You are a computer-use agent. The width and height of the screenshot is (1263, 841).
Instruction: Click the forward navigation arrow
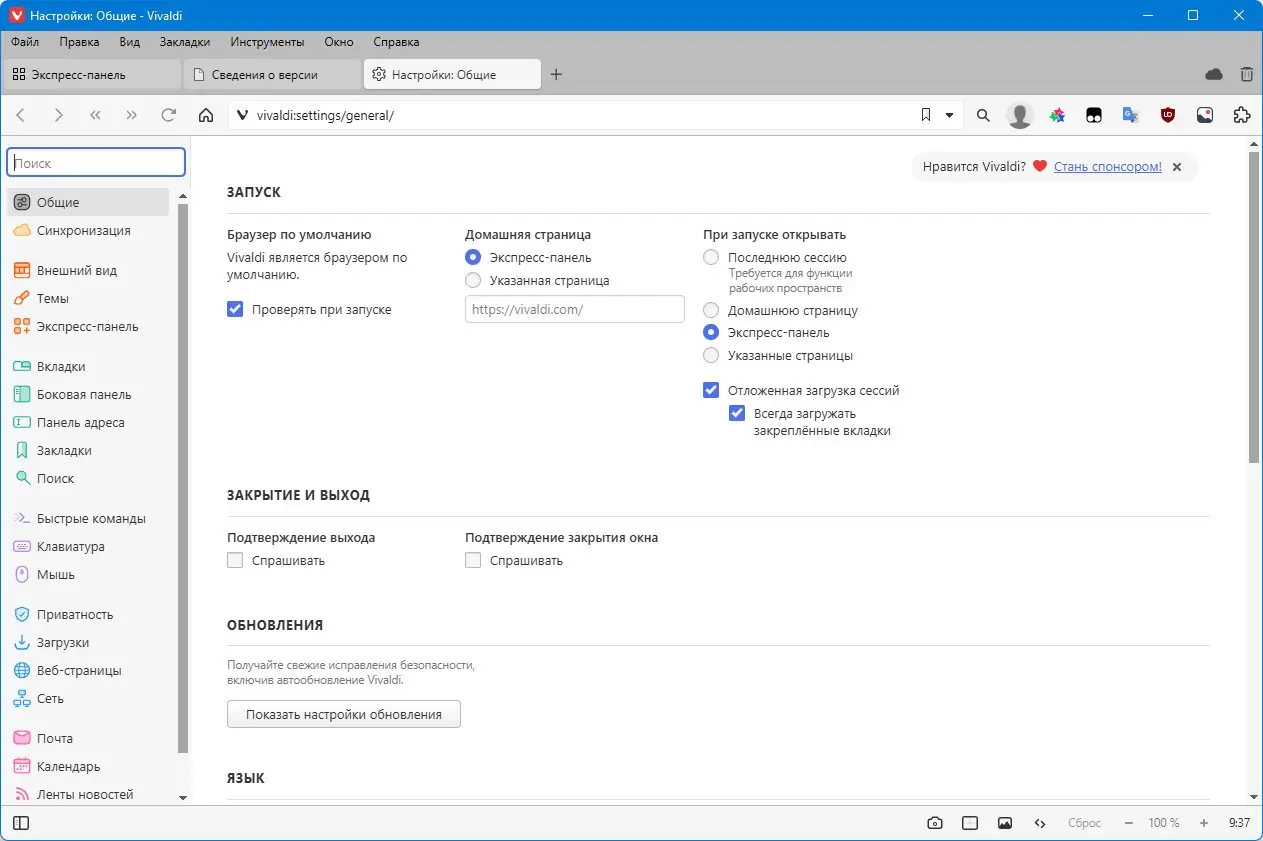[x=58, y=115]
